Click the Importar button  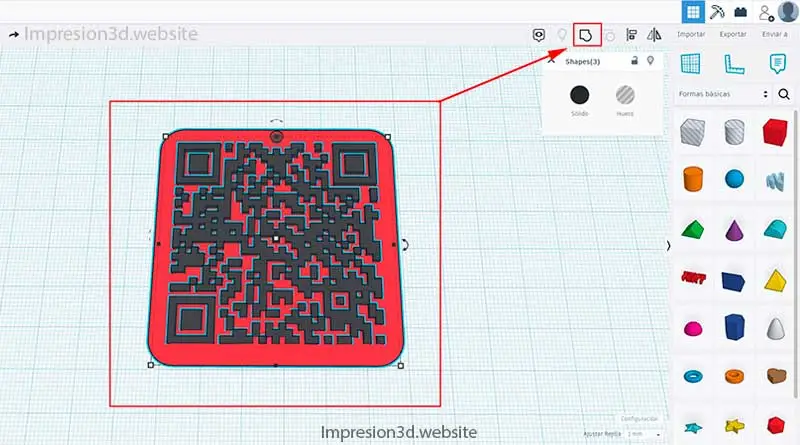[691, 34]
